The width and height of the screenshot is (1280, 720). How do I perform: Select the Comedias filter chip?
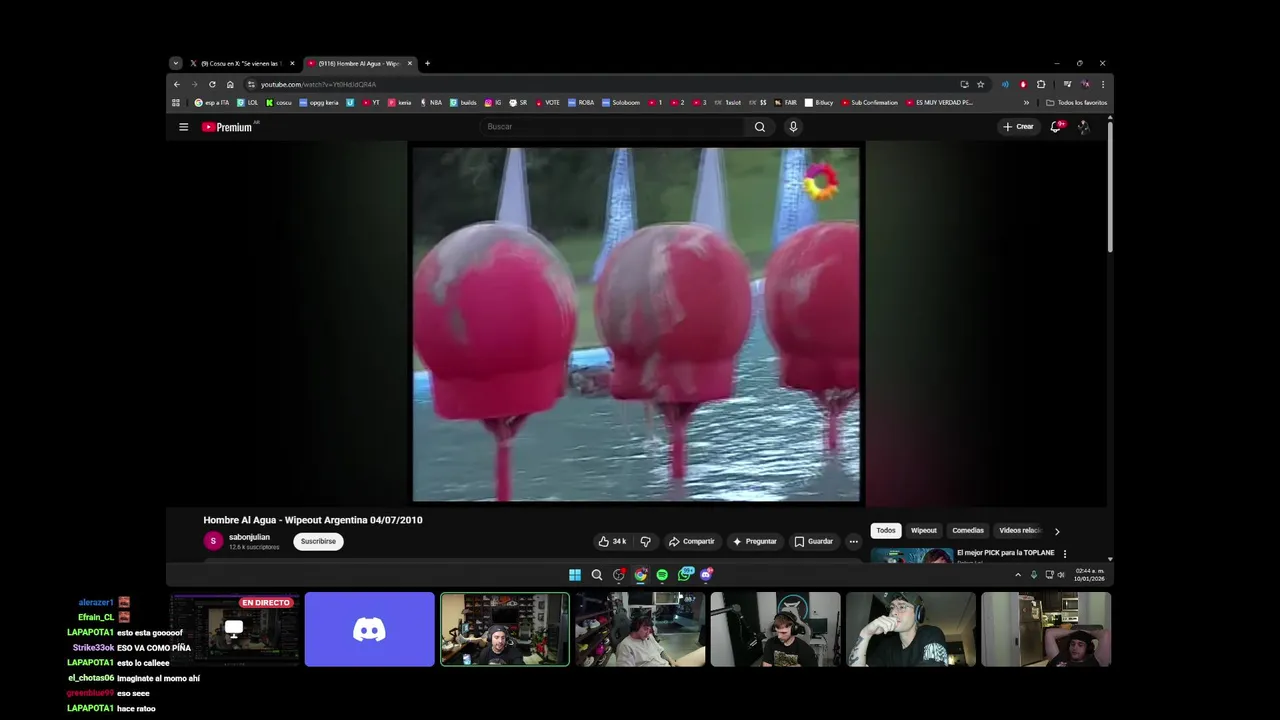968,531
